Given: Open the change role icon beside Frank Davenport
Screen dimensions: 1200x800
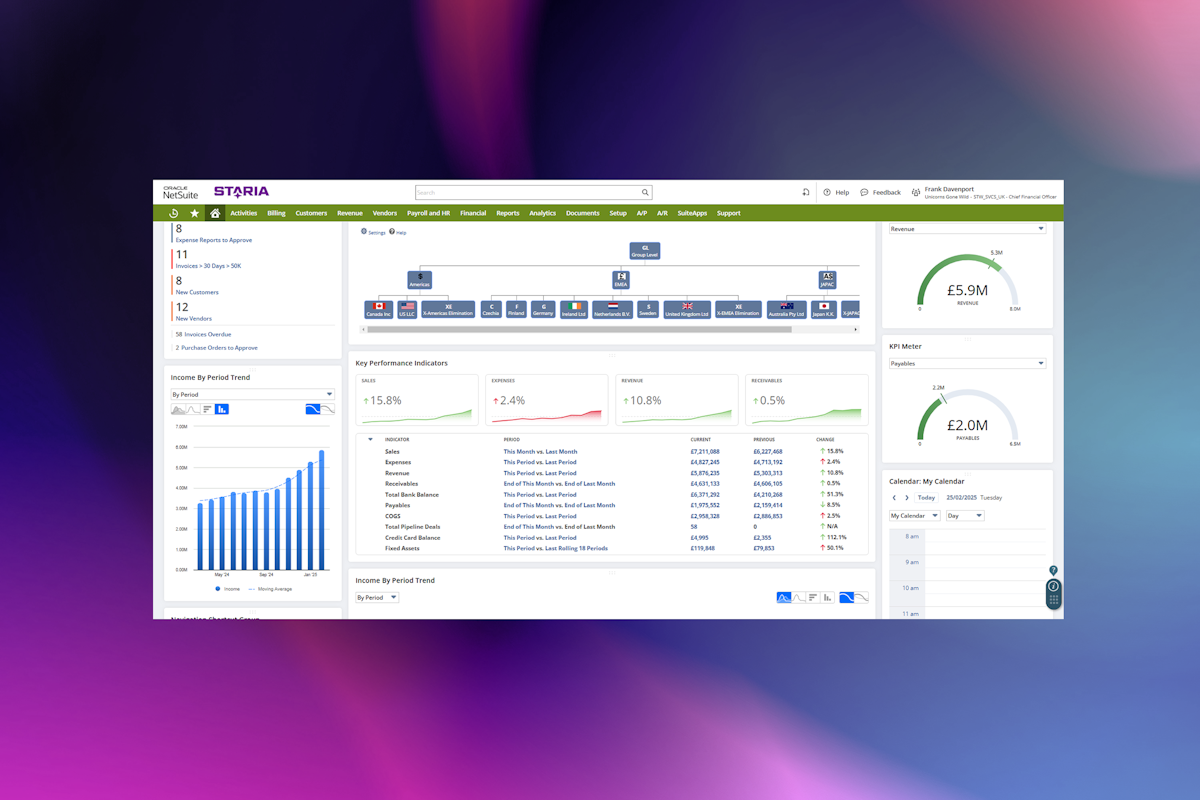Looking at the screenshot, I should 915,192.
